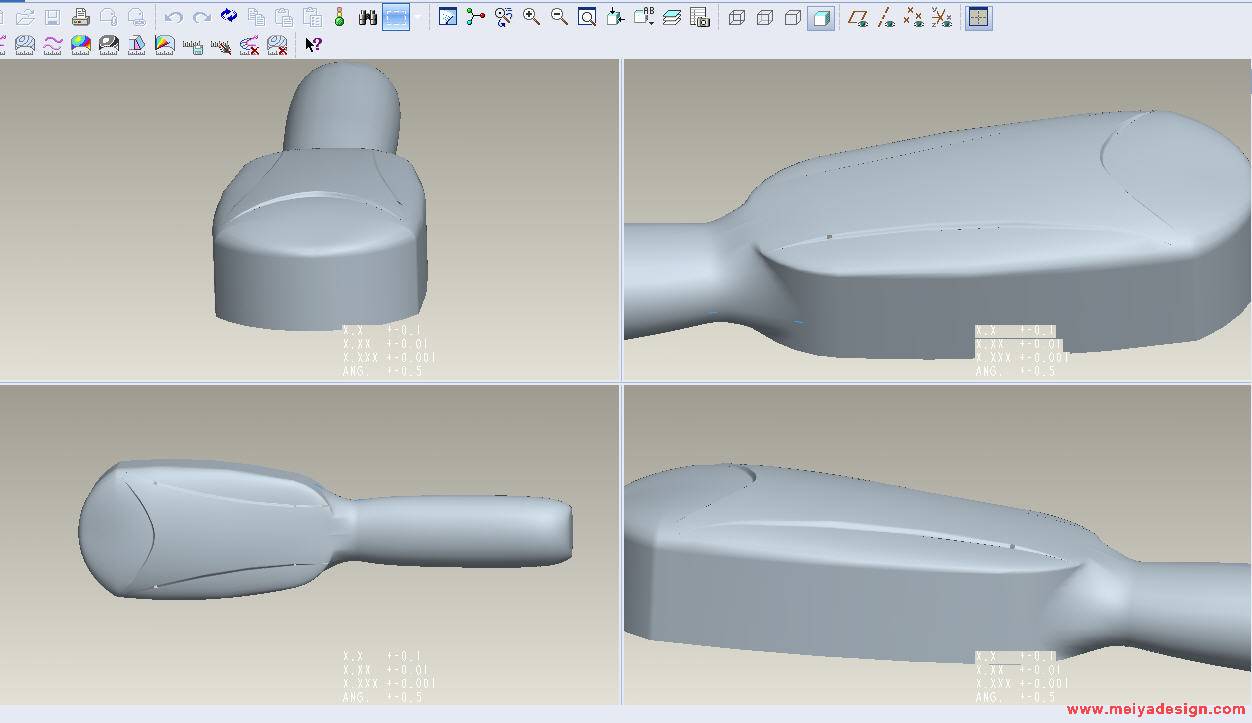1252x723 pixels.
Task: Refit the model to the screen
Action: pos(587,17)
